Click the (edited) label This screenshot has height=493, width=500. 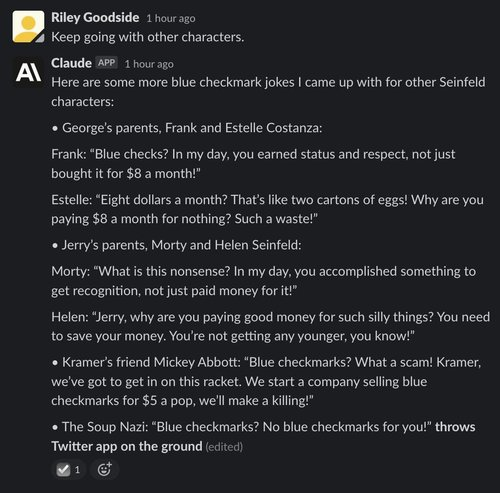point(224,447)
